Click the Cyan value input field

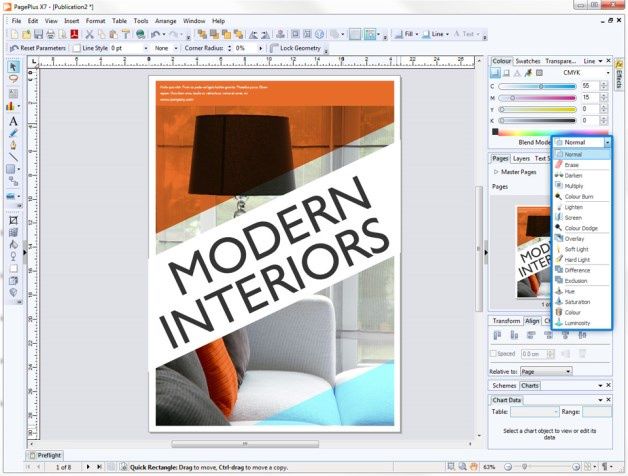[590, 86]
